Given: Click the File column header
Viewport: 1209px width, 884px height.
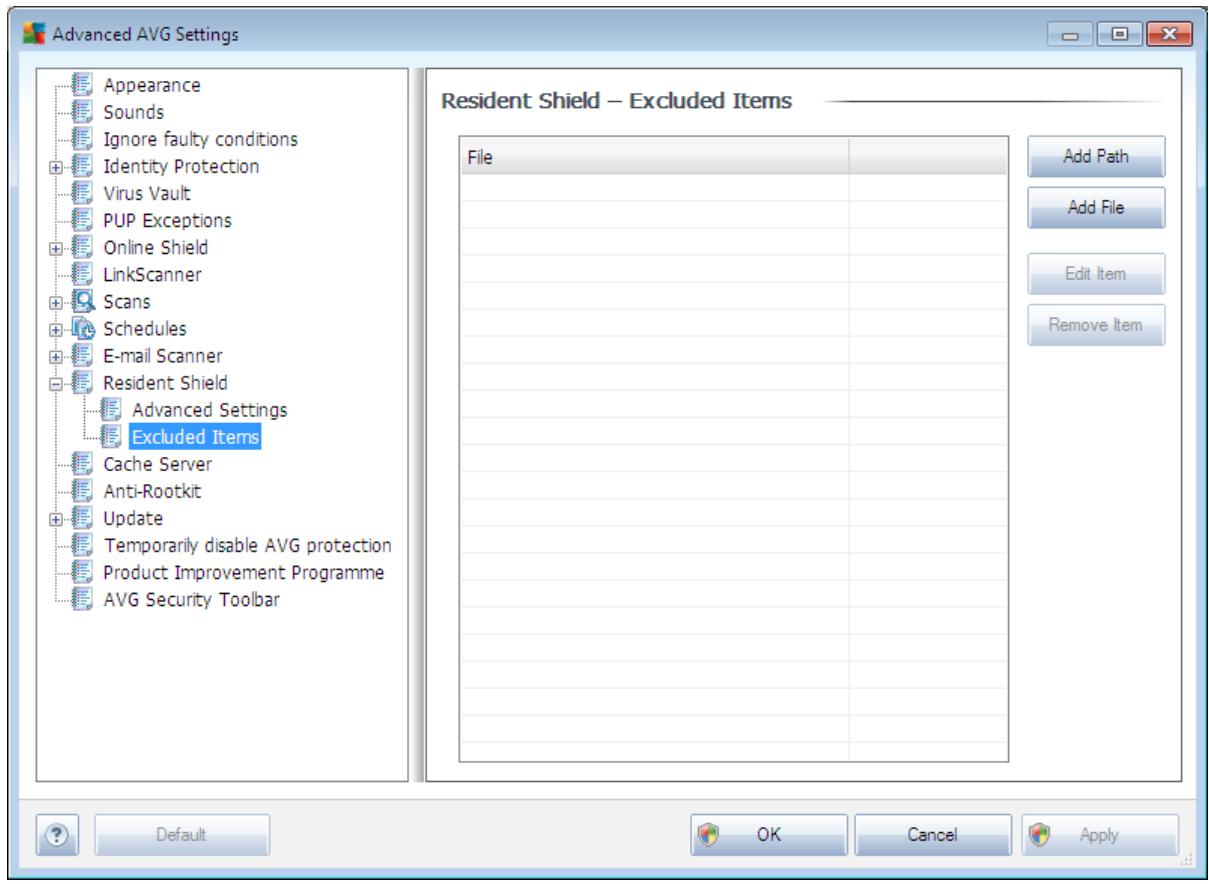Looking at the screenshot, I should pos(654,157).
